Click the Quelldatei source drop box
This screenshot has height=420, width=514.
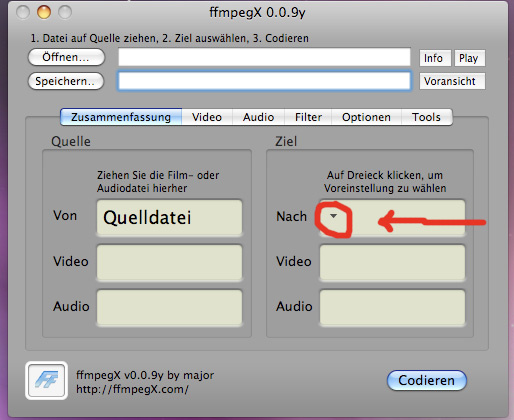click(169, 218)
